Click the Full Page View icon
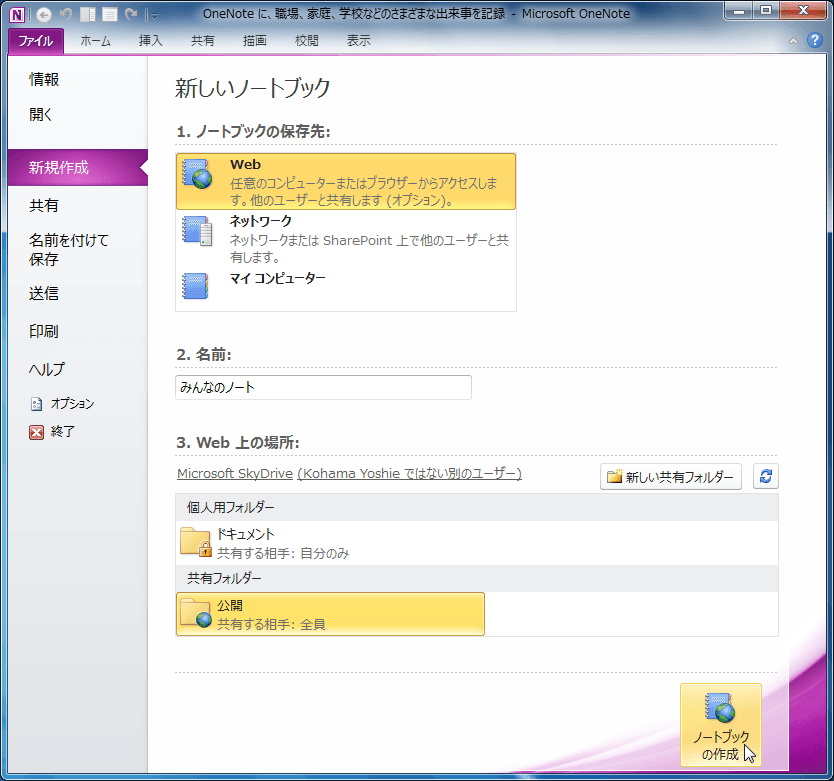The height and width of the screenshot is (781, 834). (110, 14)
